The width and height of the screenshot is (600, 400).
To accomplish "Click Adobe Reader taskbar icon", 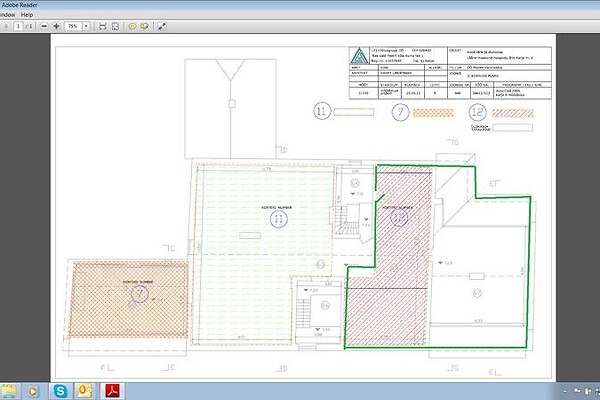I will (114, 389).
